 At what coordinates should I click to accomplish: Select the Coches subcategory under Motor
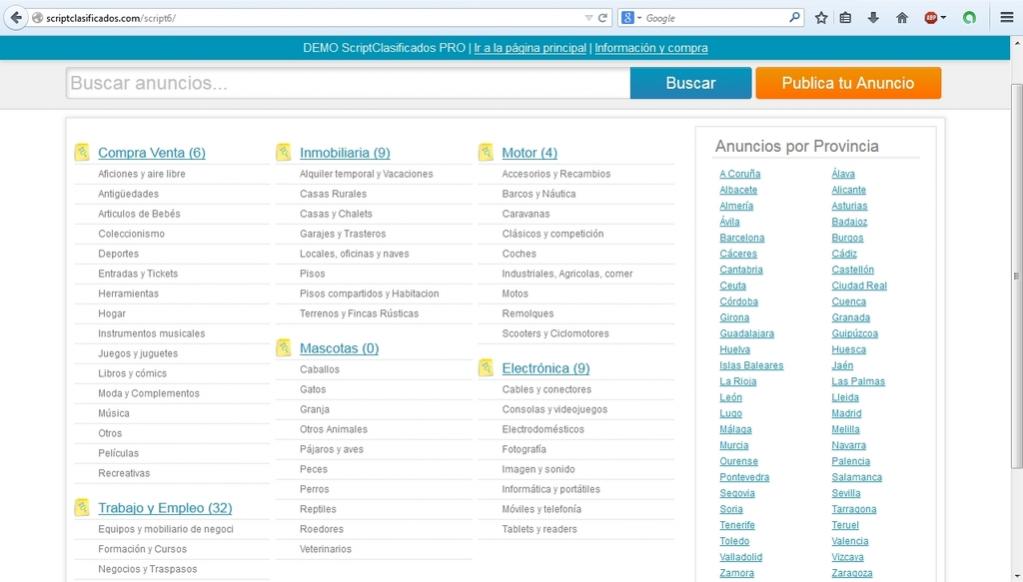pyautogui.click(x=519, y=254)
